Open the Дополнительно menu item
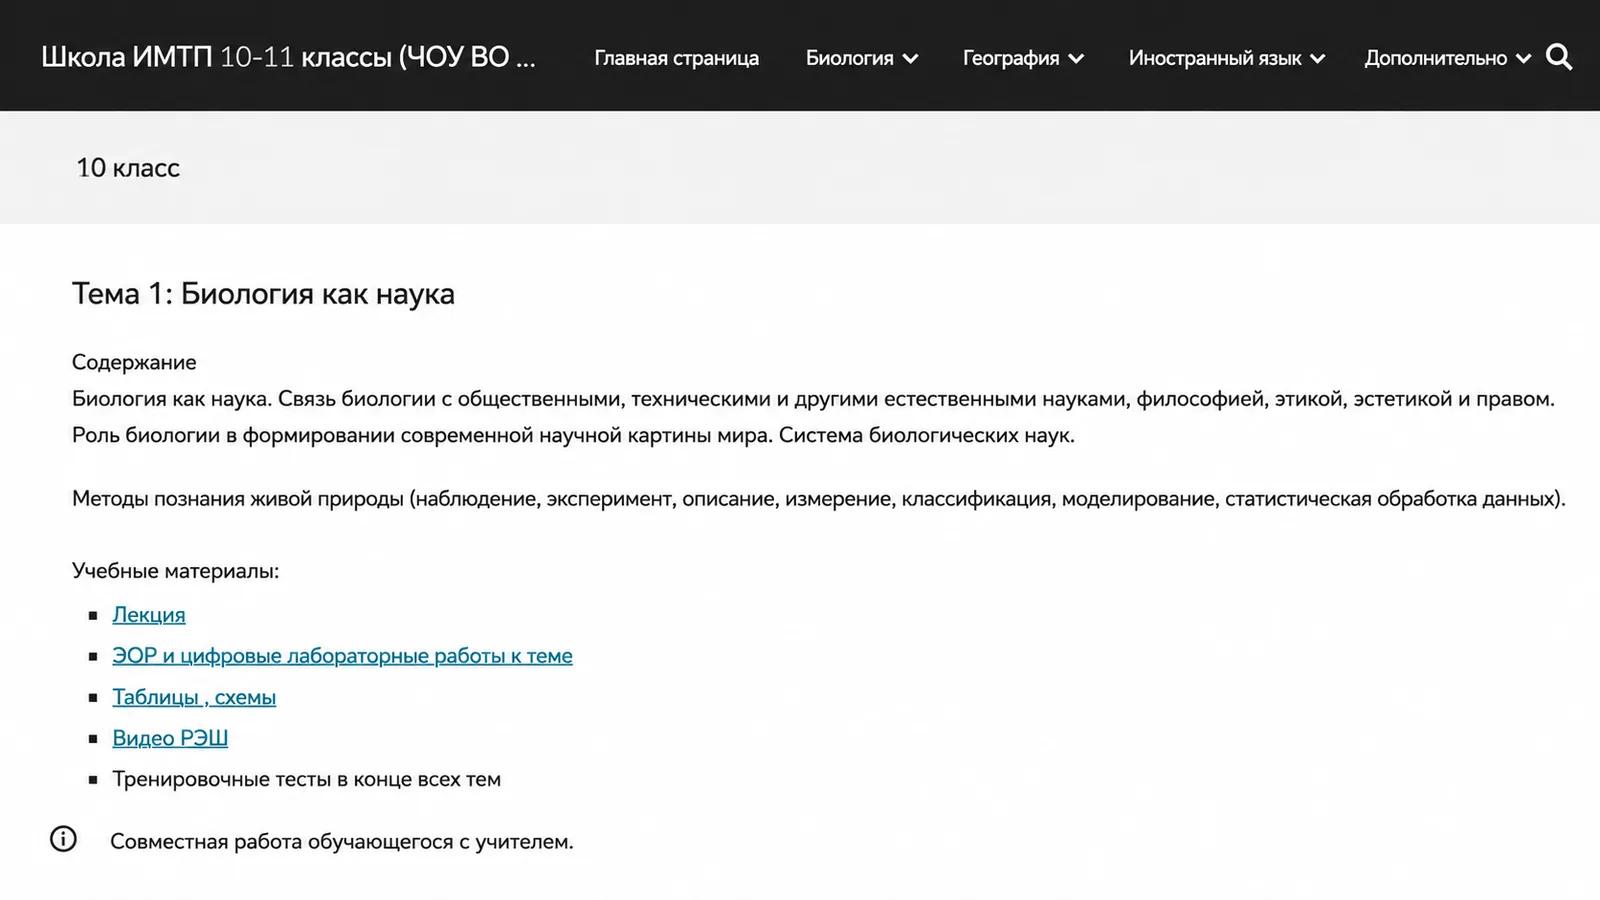 click(x=1435, y=58)
